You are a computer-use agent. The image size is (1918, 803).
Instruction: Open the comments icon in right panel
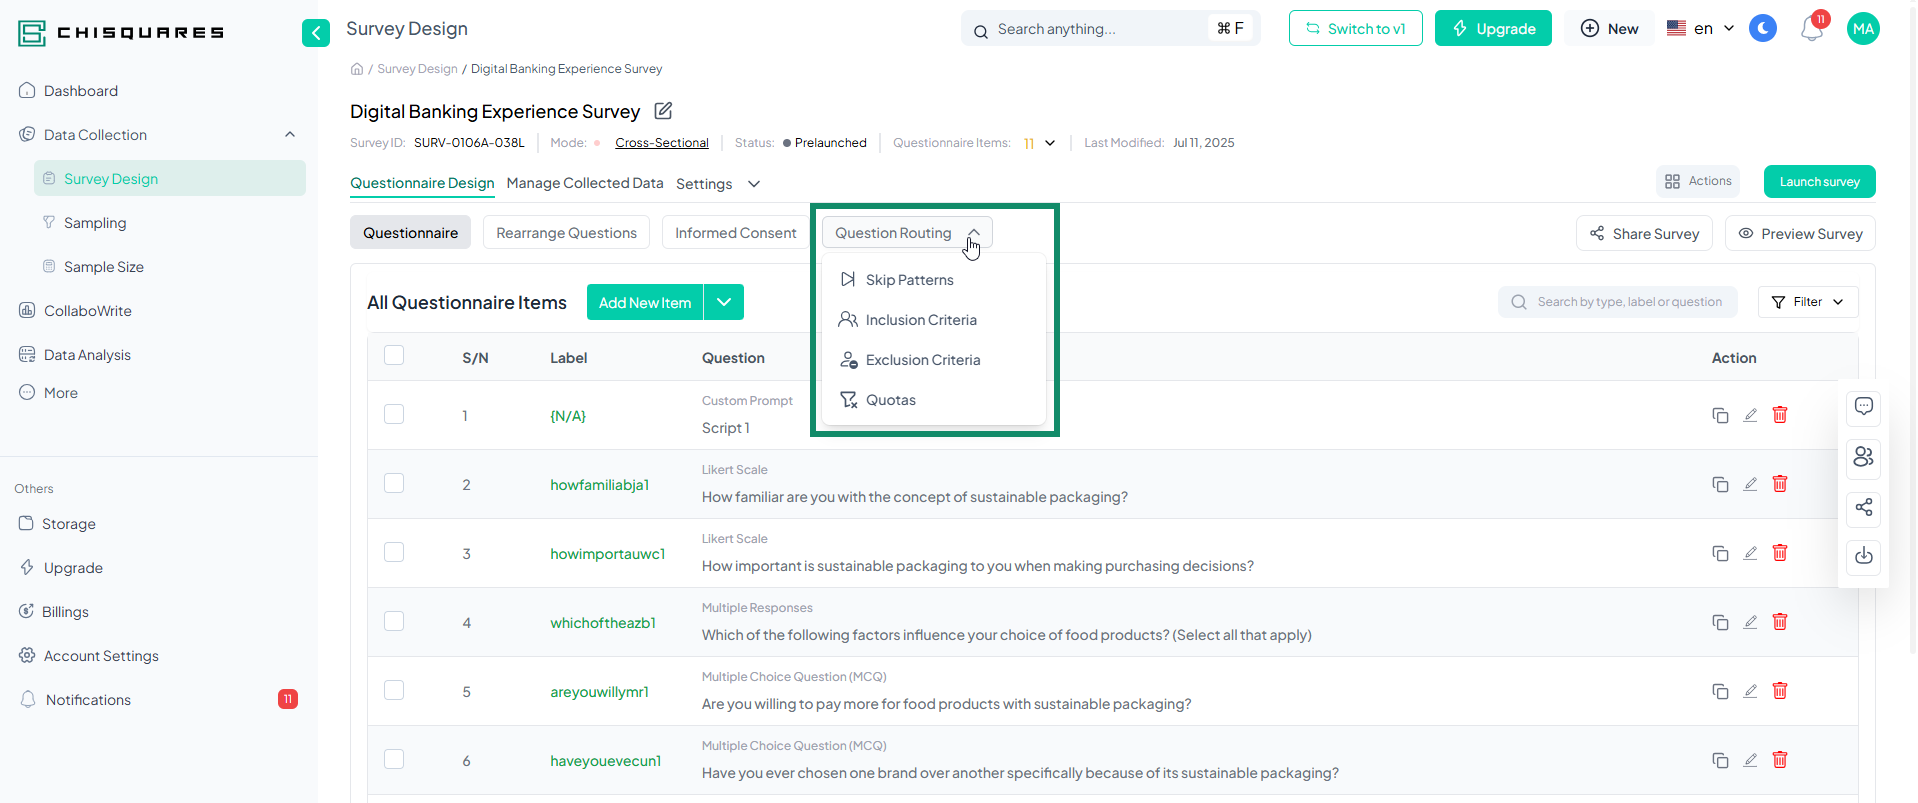click(x=1864, y=407)
